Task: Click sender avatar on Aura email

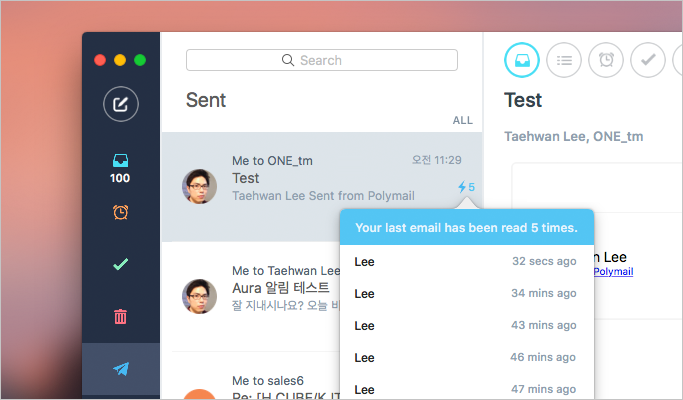Action: 199,296
